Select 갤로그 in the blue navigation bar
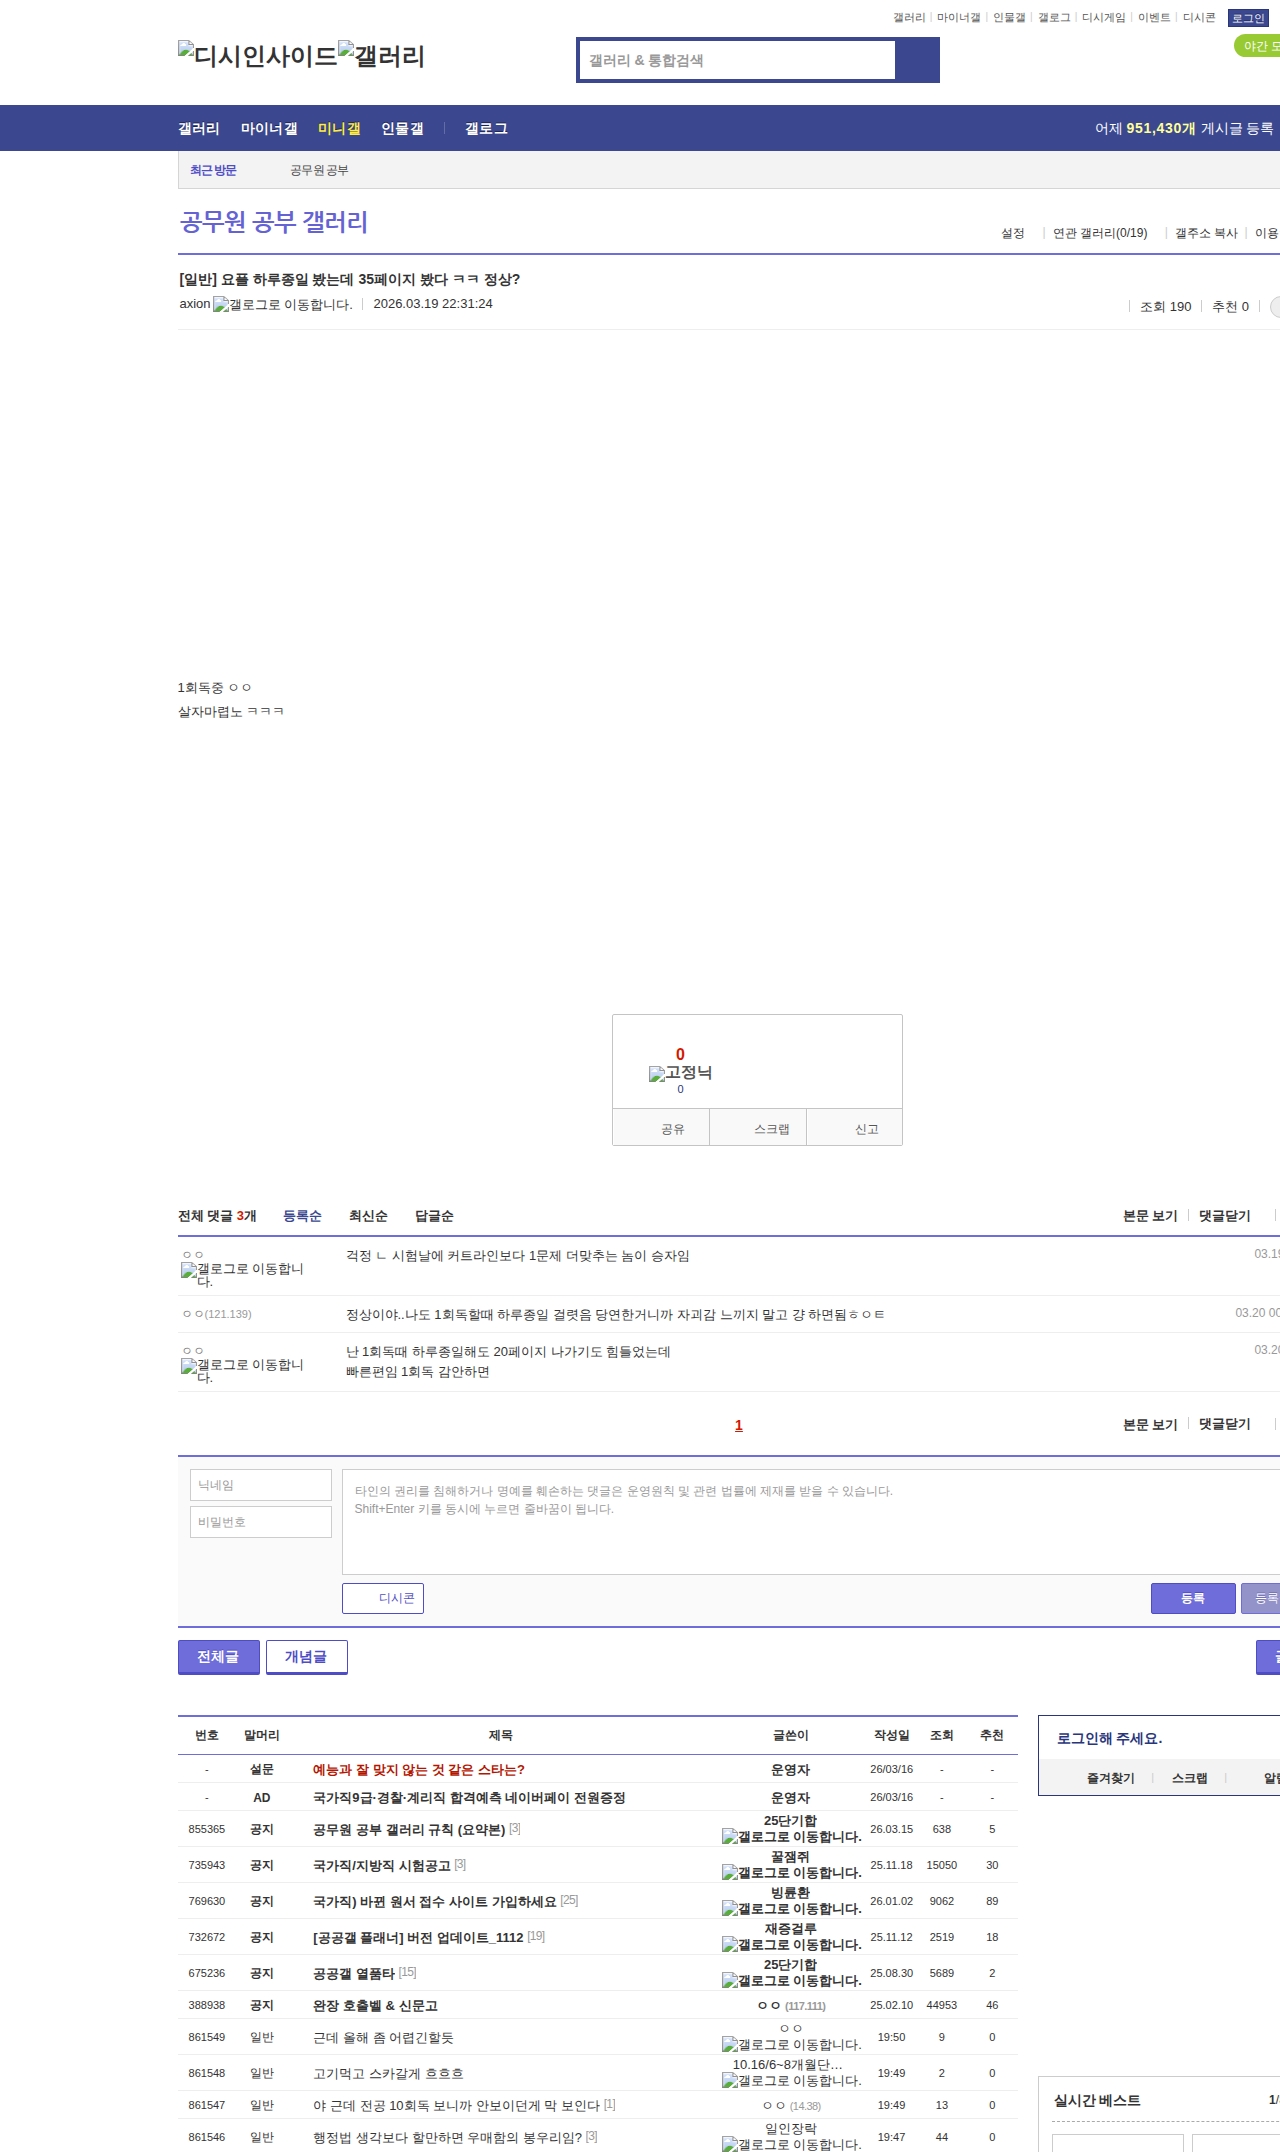 tap(486, 129)
